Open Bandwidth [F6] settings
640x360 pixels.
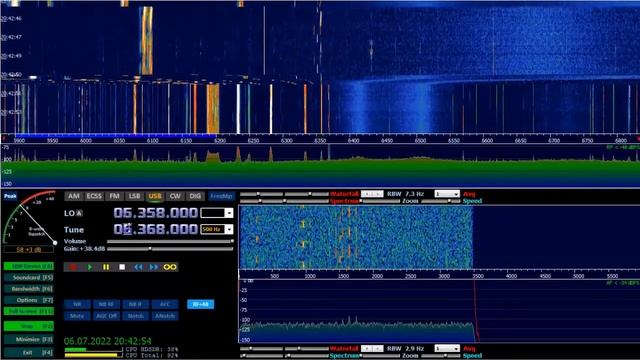[29, 289]
